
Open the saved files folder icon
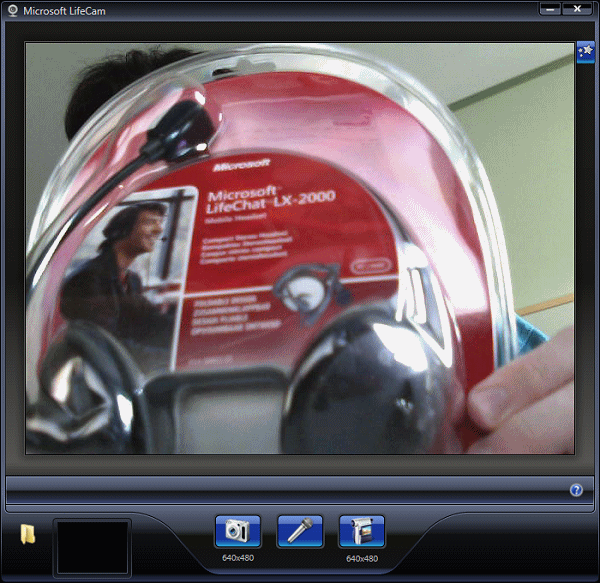pos(27,535)
